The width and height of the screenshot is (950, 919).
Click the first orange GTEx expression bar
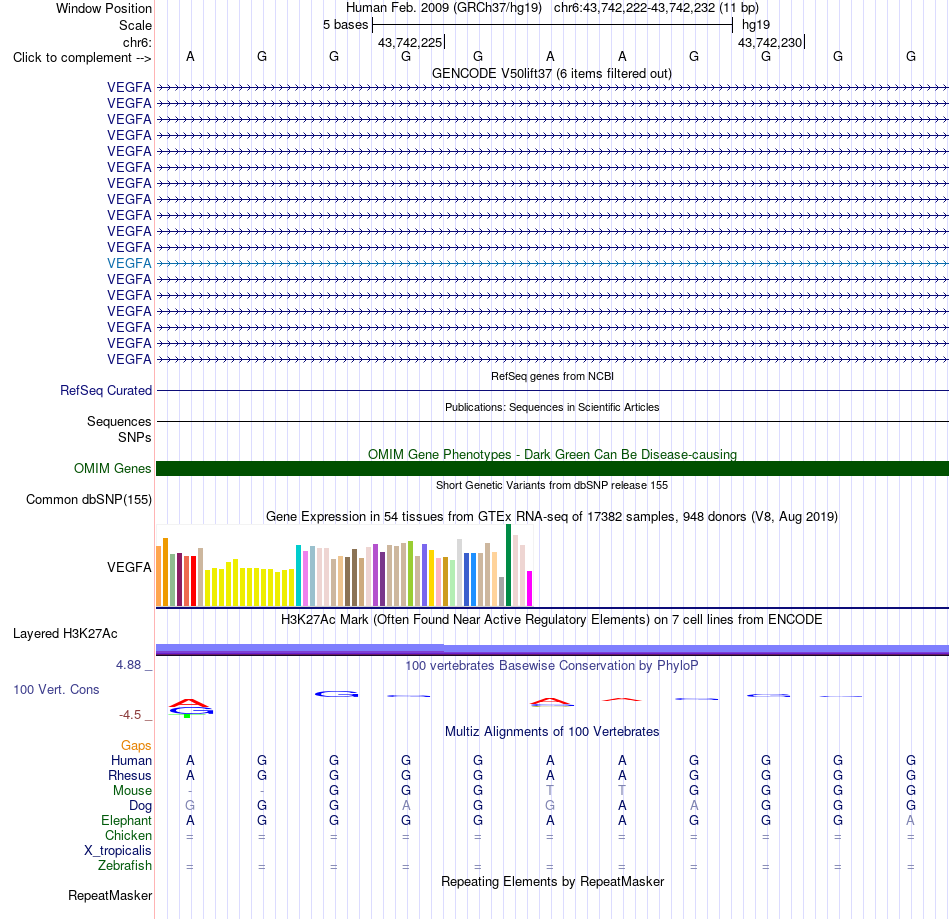click(159, 576)
